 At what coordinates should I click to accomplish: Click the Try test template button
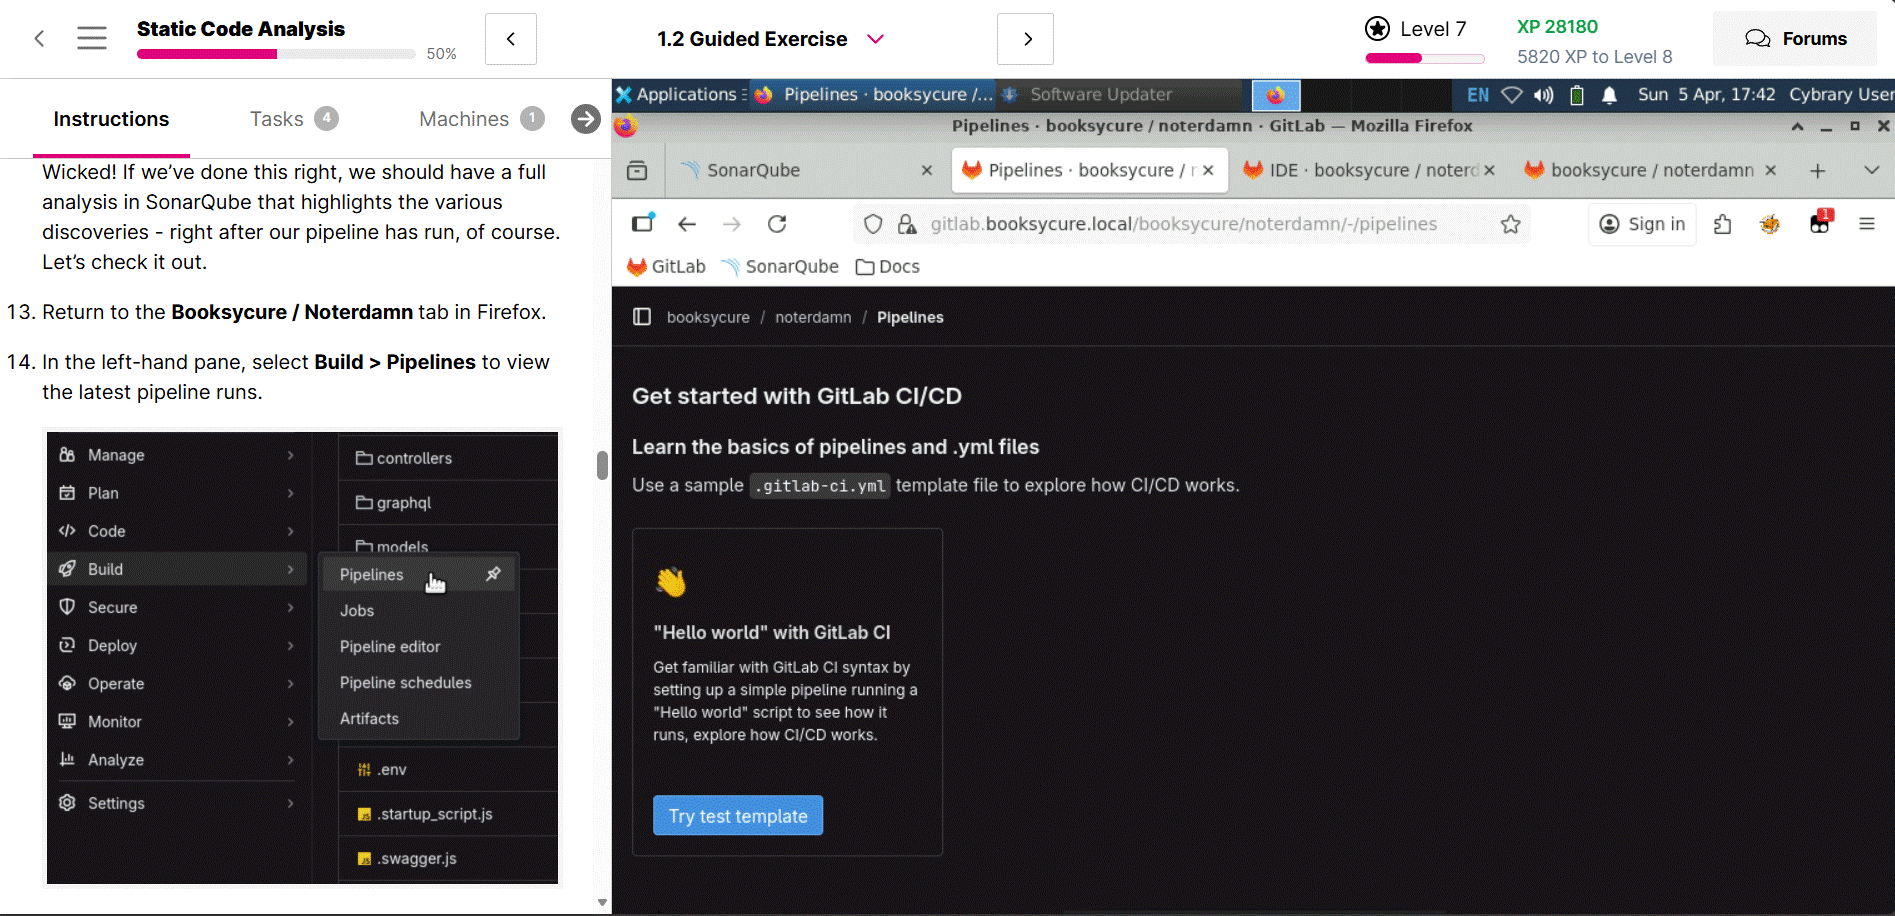pos(738,816)
